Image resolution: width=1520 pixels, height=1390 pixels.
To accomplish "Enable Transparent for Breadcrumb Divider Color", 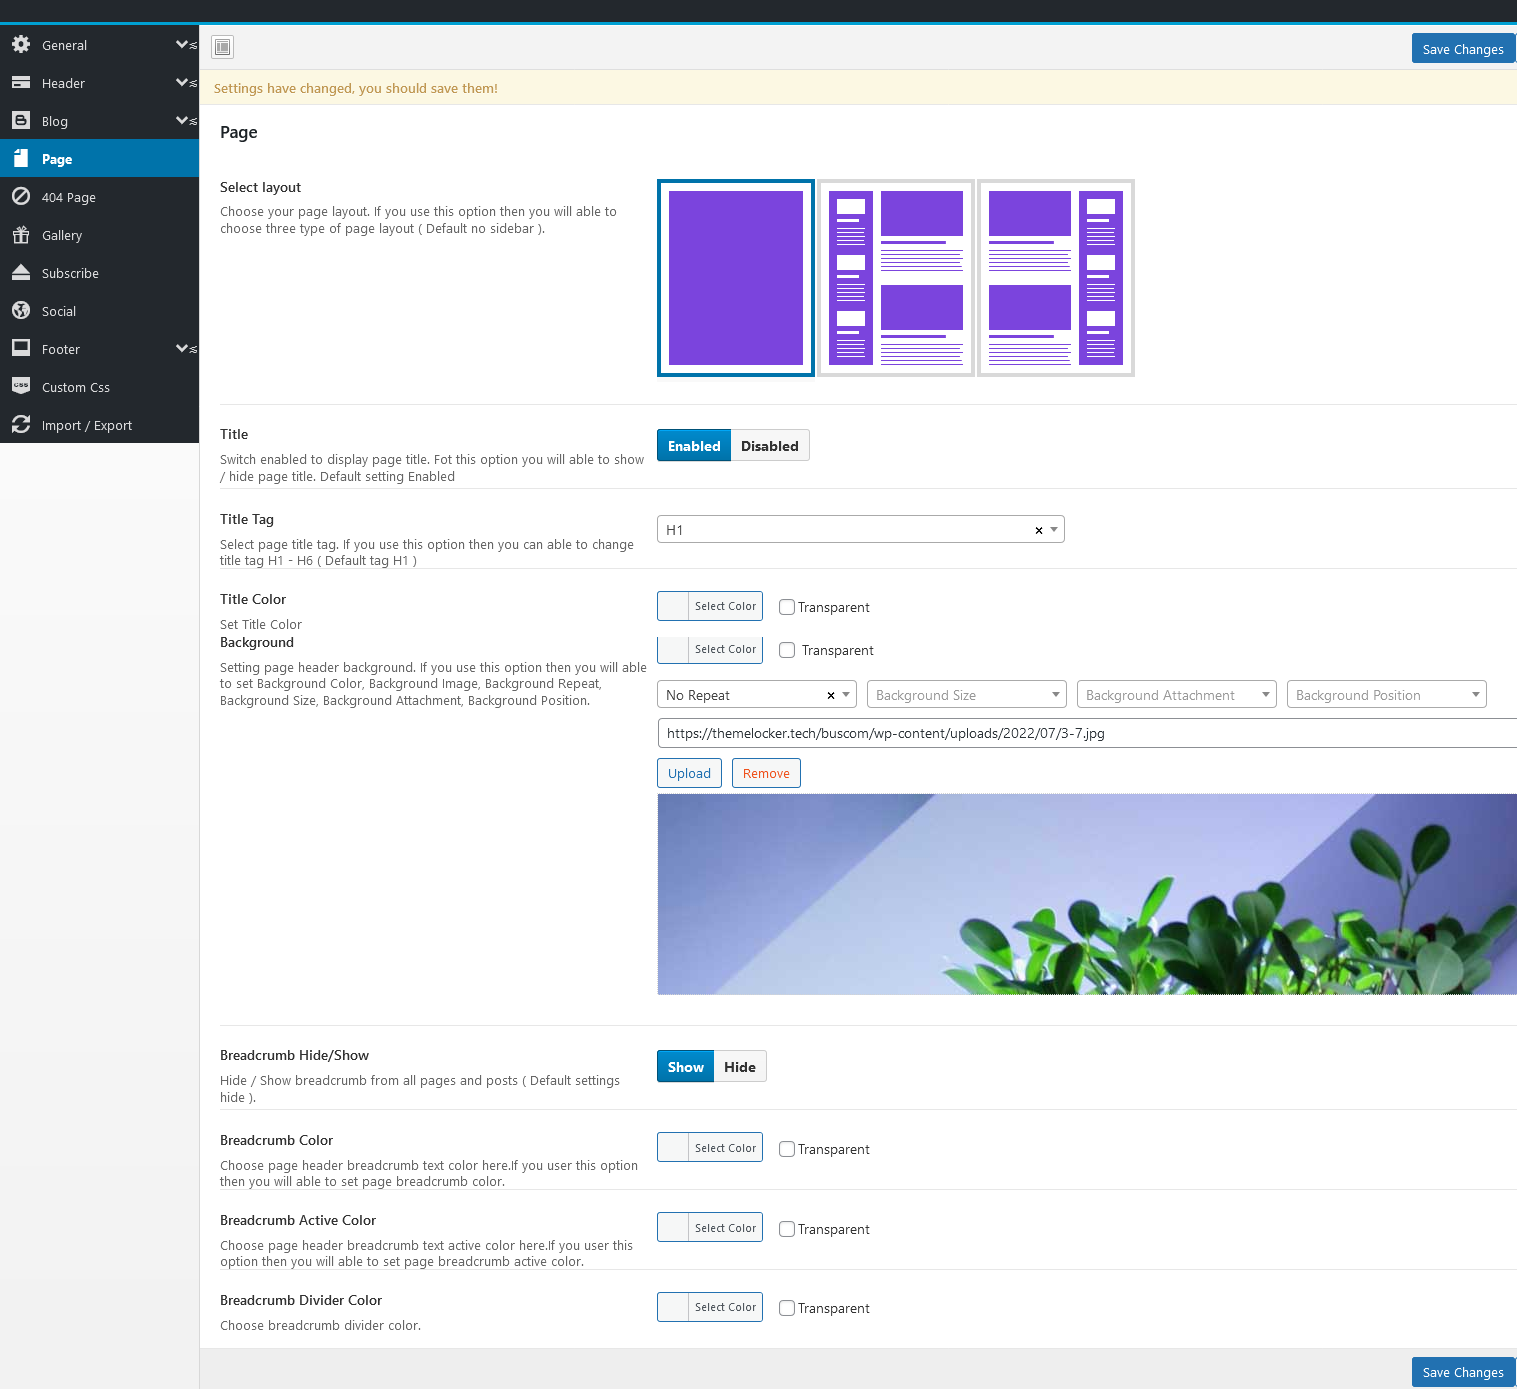I will [x=787, y=1308].
